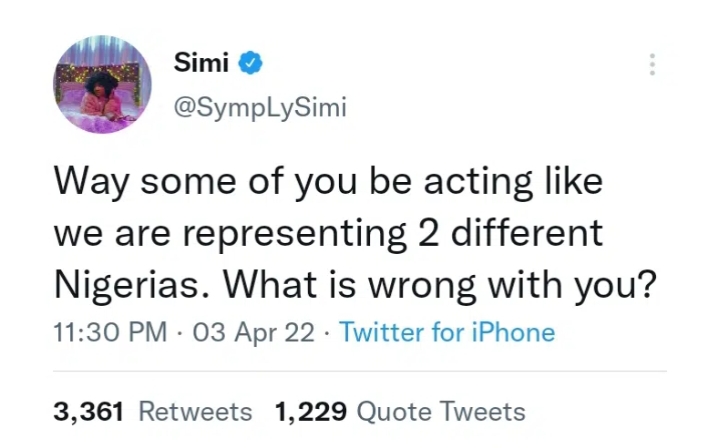This screenshot has height=448, width=720.
Task: Open the Twitter for iPhone source link
Action: click(x=447, y=332)
